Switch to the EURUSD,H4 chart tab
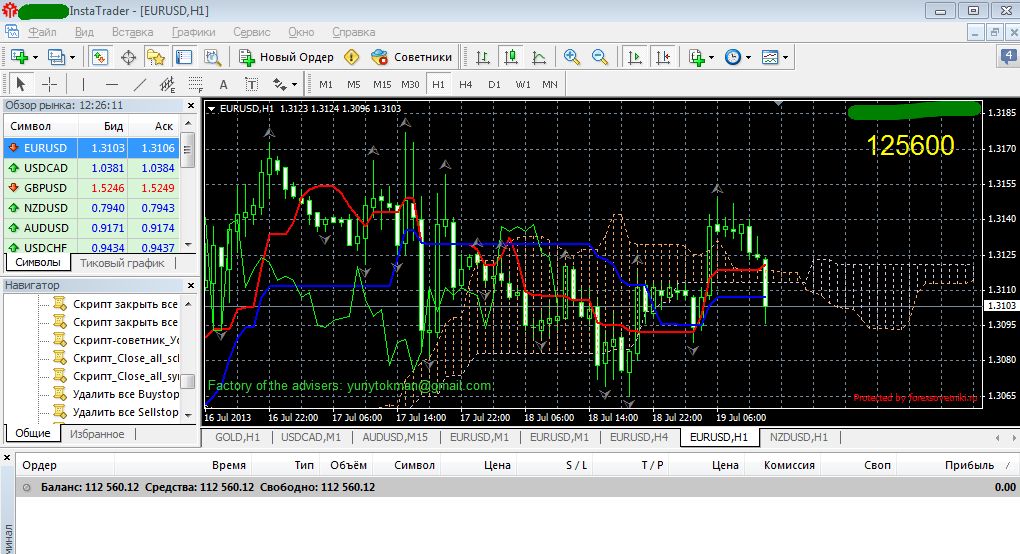 point(639,437)
